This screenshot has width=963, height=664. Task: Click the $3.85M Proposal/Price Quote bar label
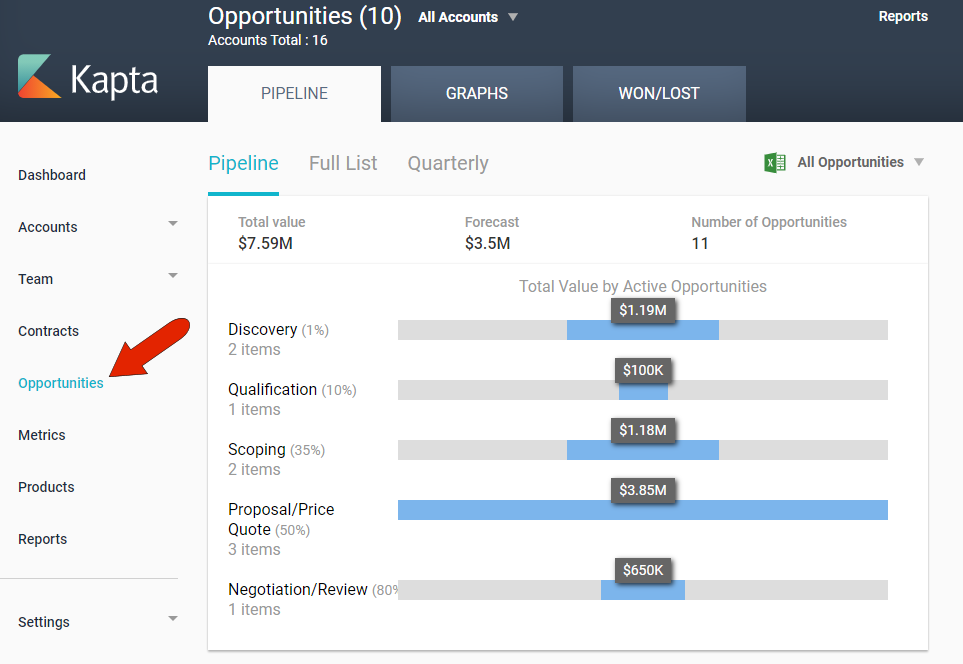642,490
